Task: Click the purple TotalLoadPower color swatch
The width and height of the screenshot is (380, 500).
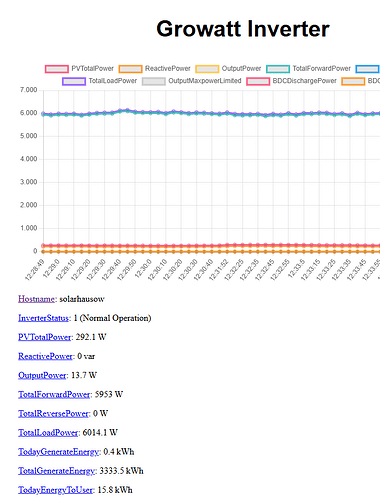Action: click(74, 81)
